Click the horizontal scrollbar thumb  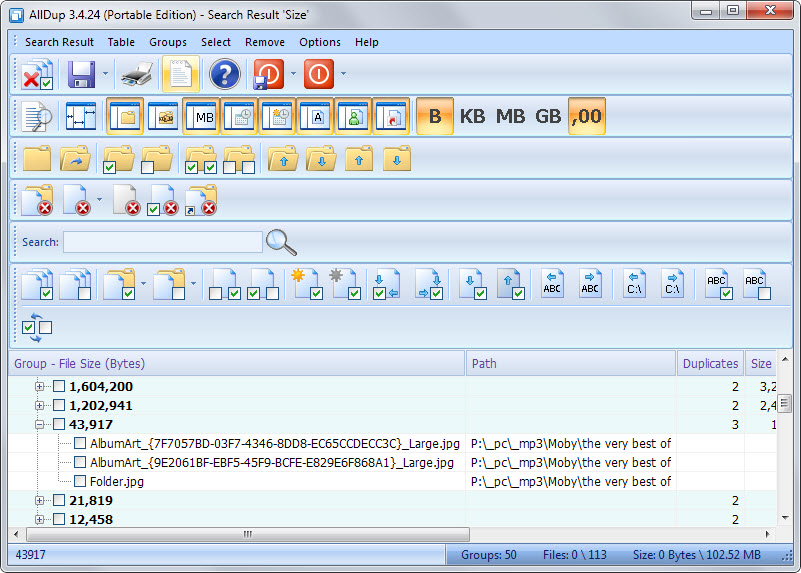pyautogui.click(x=248, y=534)
